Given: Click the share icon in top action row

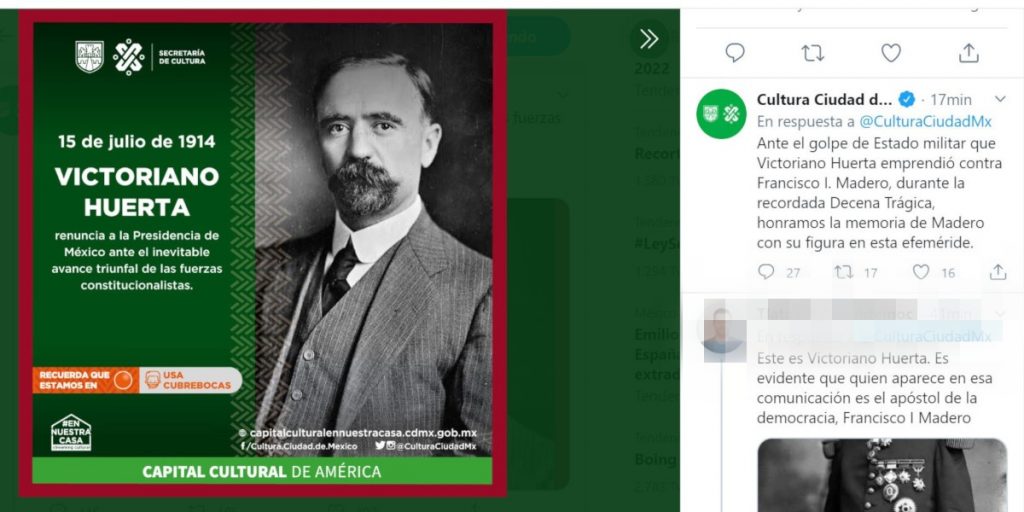Looking at the screenshot, I should click(969, 53).
